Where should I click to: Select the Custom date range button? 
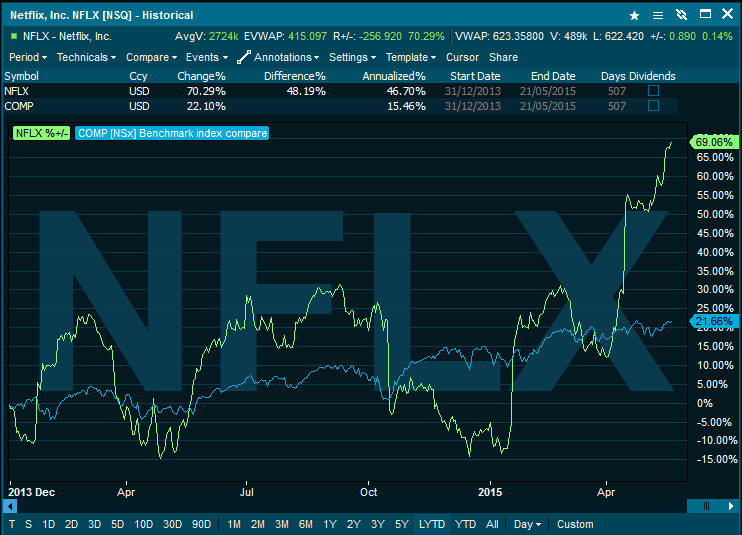tap(575, 524)
